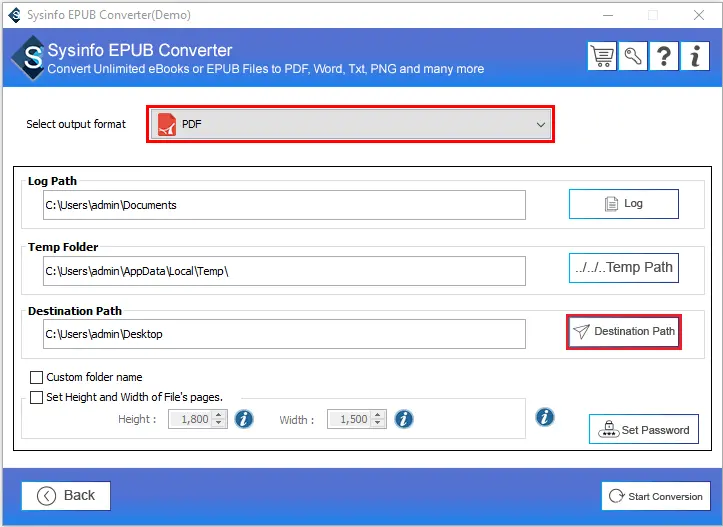This screenshot has height=527, width=723.
Task: Start Conversion of the EPUB files
Action: coord(656,496)
